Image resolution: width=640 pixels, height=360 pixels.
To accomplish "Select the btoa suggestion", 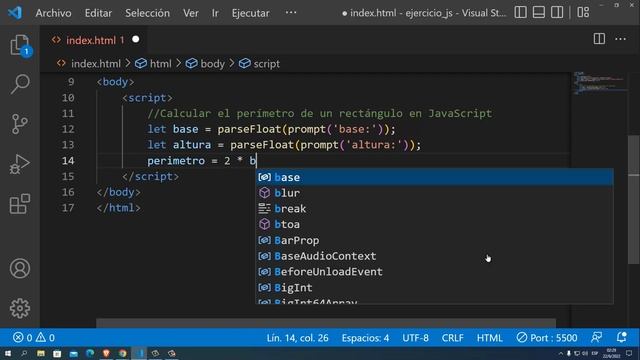I will (434, 224).
